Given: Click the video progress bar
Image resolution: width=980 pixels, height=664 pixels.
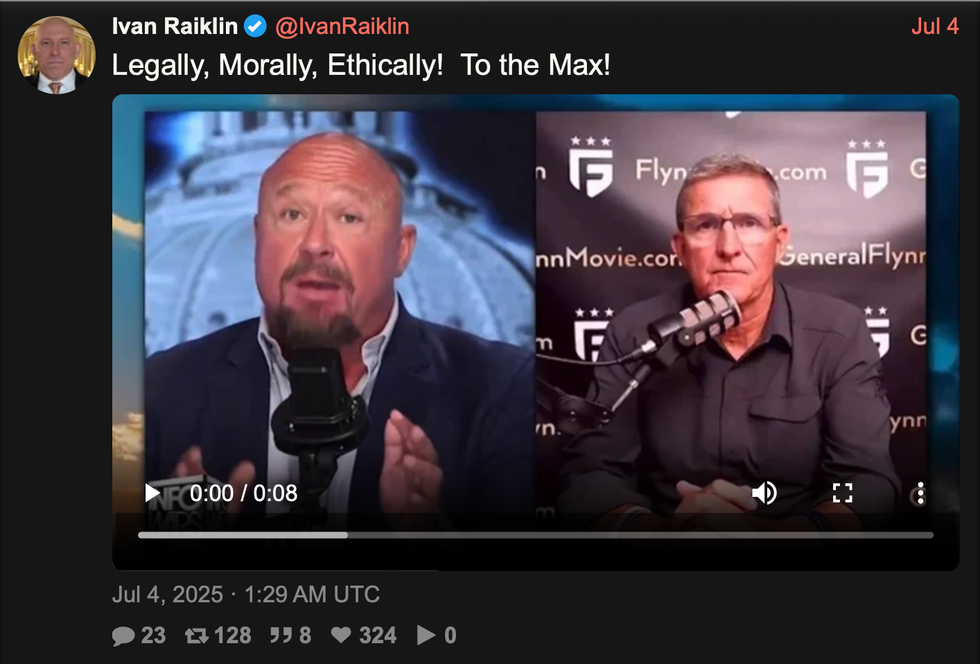Looking at the screenshot, I should [x=536, y=535].
